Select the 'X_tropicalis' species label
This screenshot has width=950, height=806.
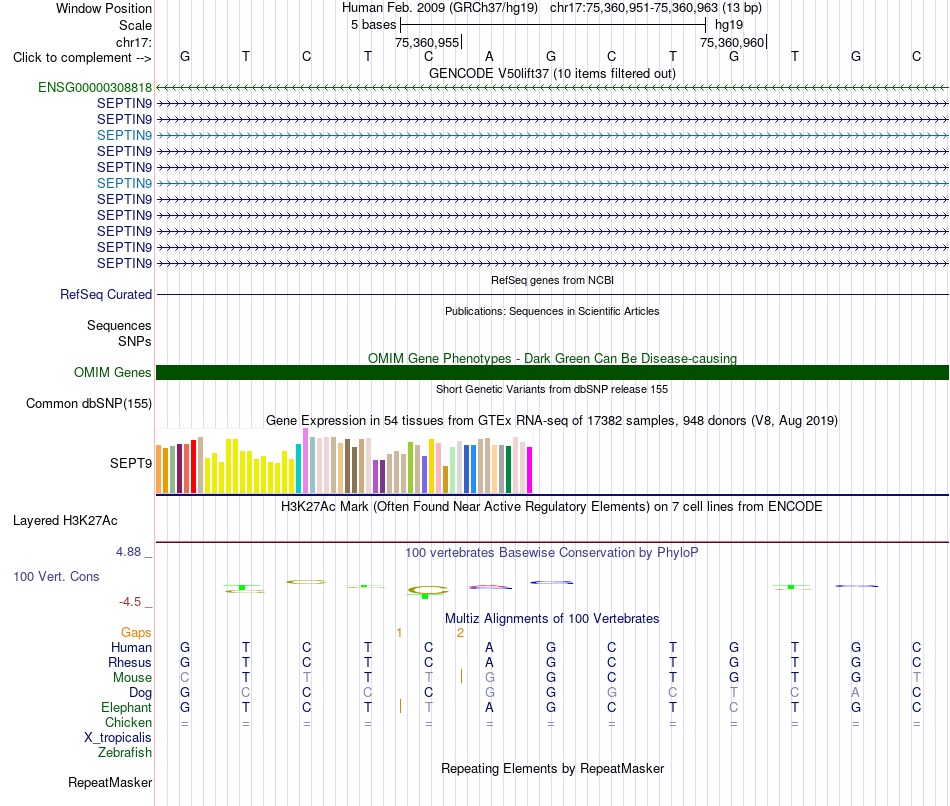point(118,738)
